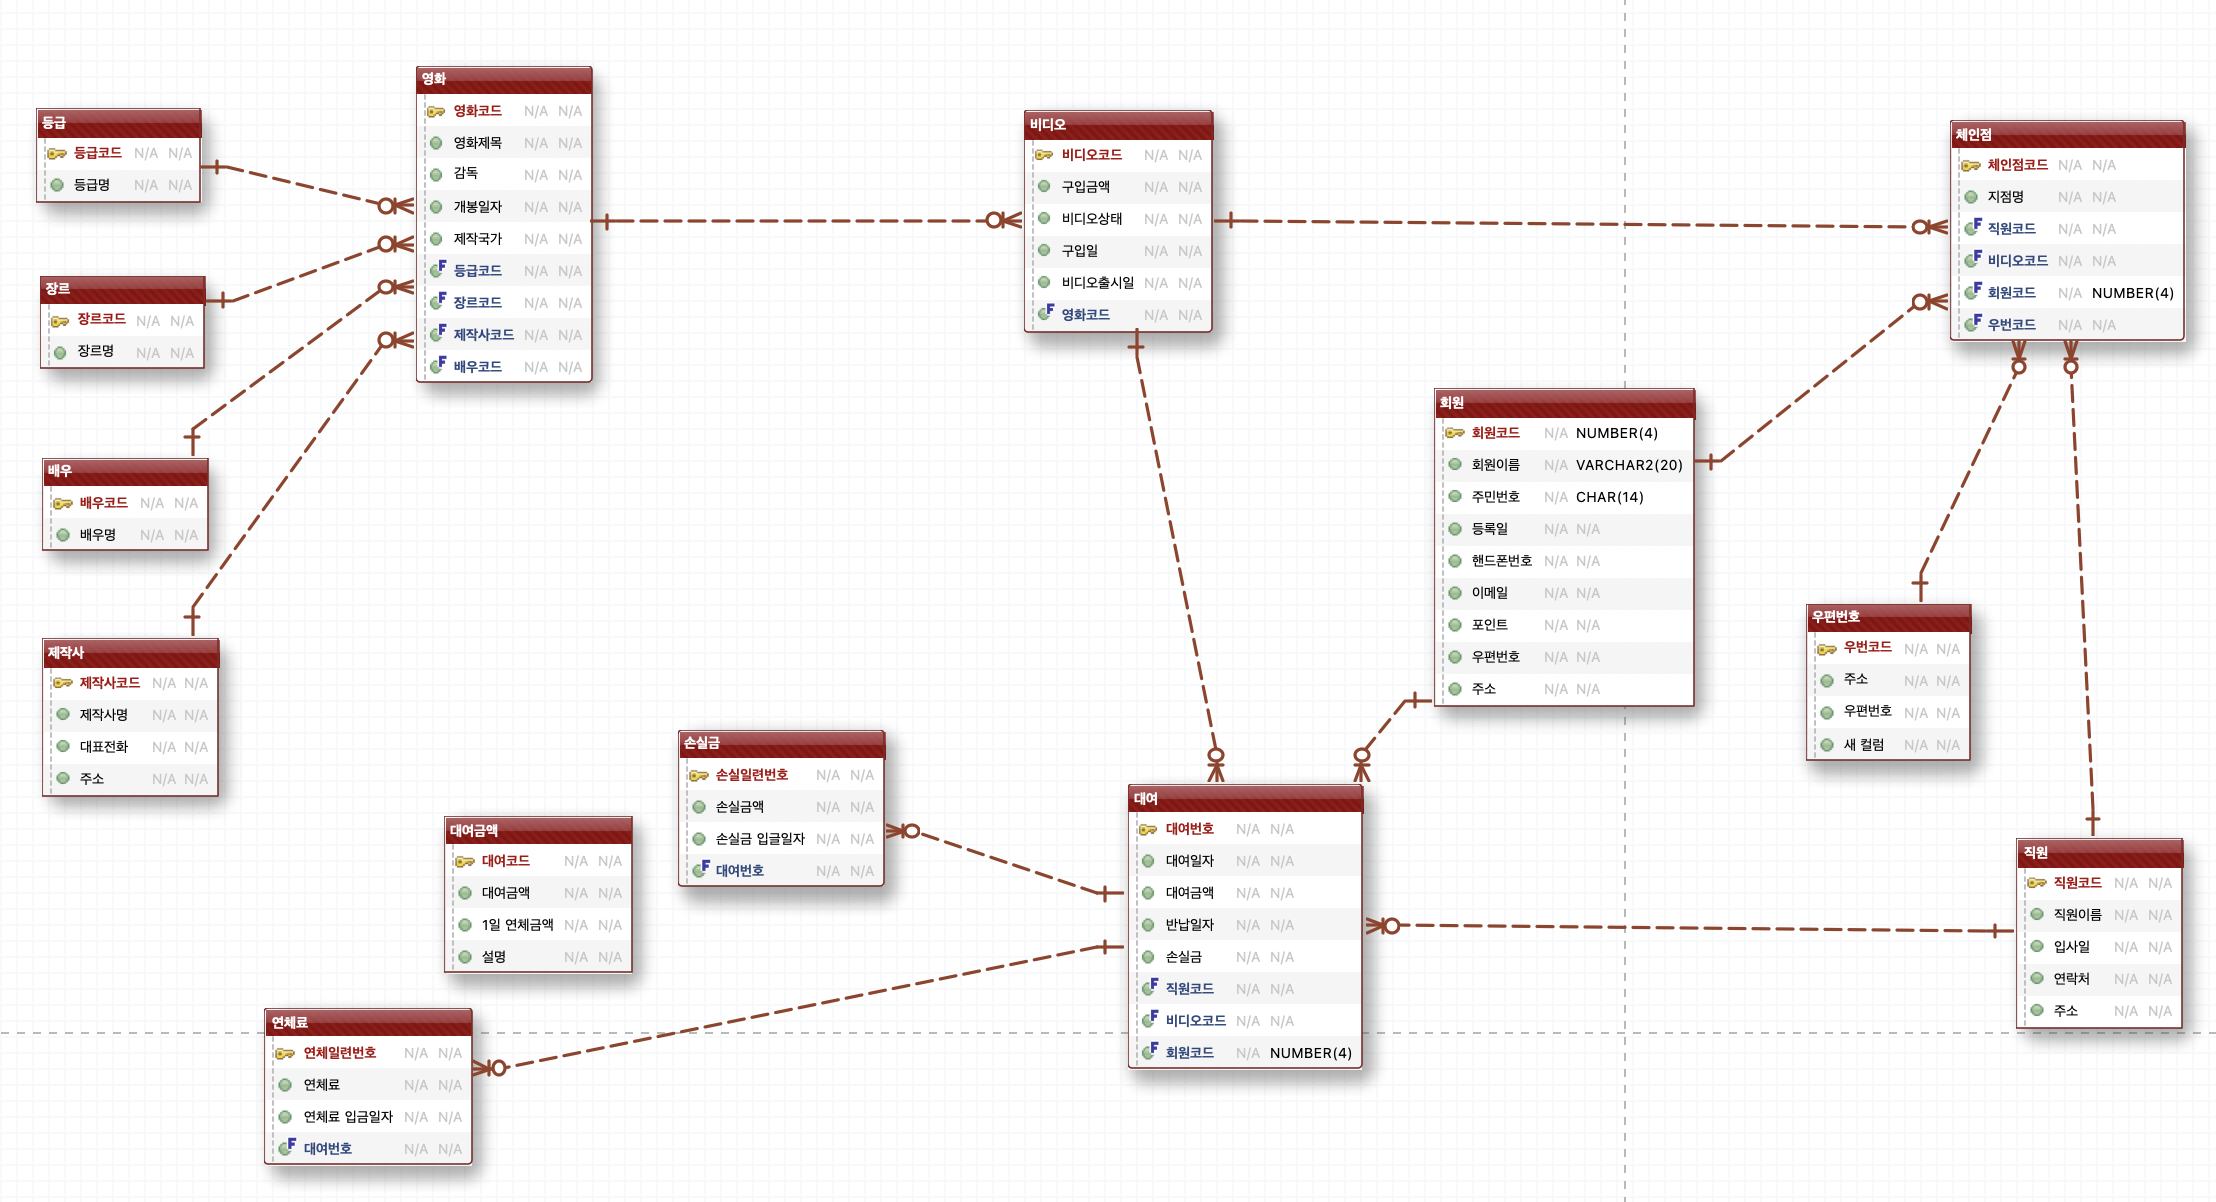This screenshot has width=2216, height=1202.
Task: Click the green column icon of 회원이름
Action: click(1455, 465)
